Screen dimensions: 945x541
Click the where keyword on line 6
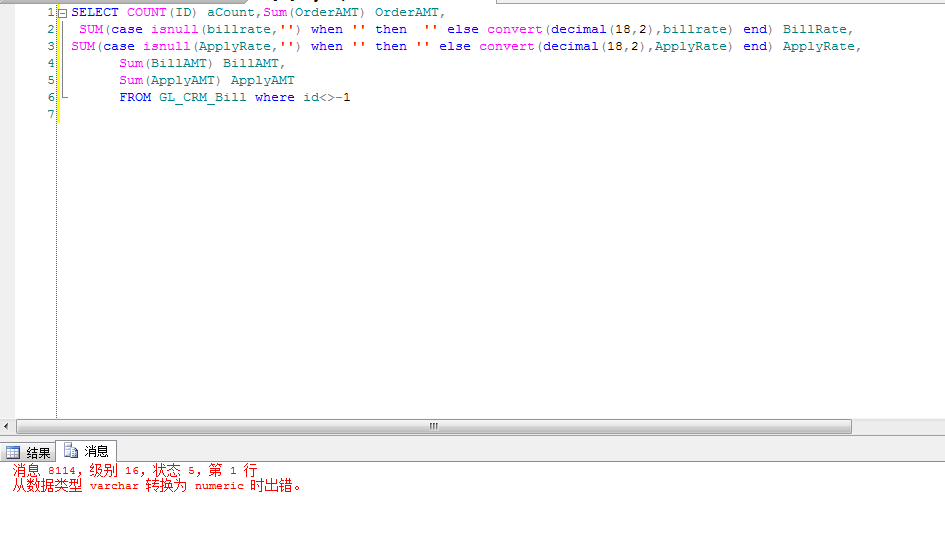[275, 97]
